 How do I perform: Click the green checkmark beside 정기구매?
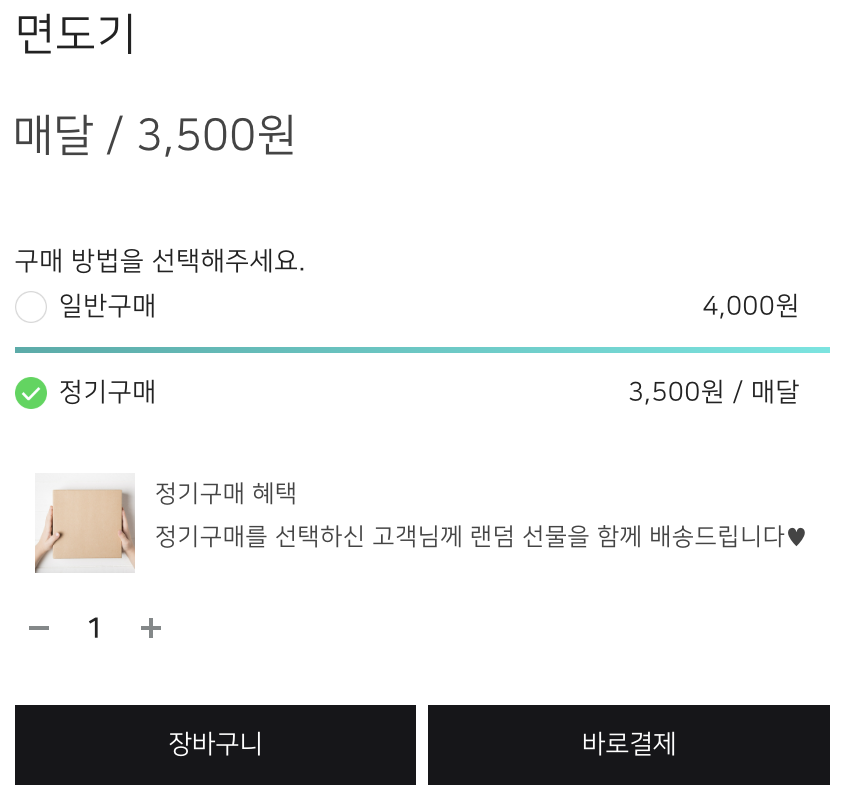pyautogui.click(x=31, y=393)
